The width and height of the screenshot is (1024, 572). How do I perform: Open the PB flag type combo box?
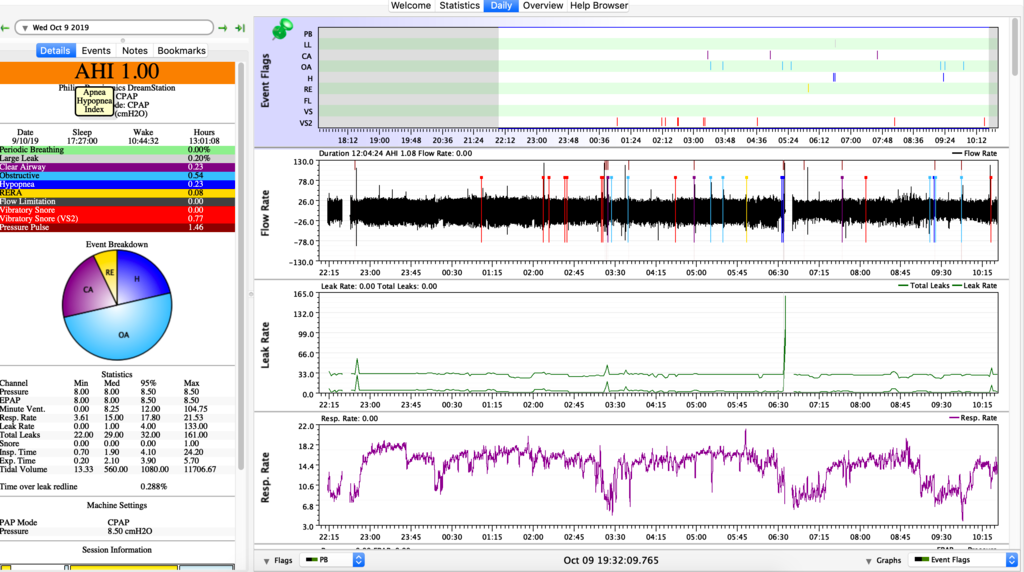(x=333, y=560)
